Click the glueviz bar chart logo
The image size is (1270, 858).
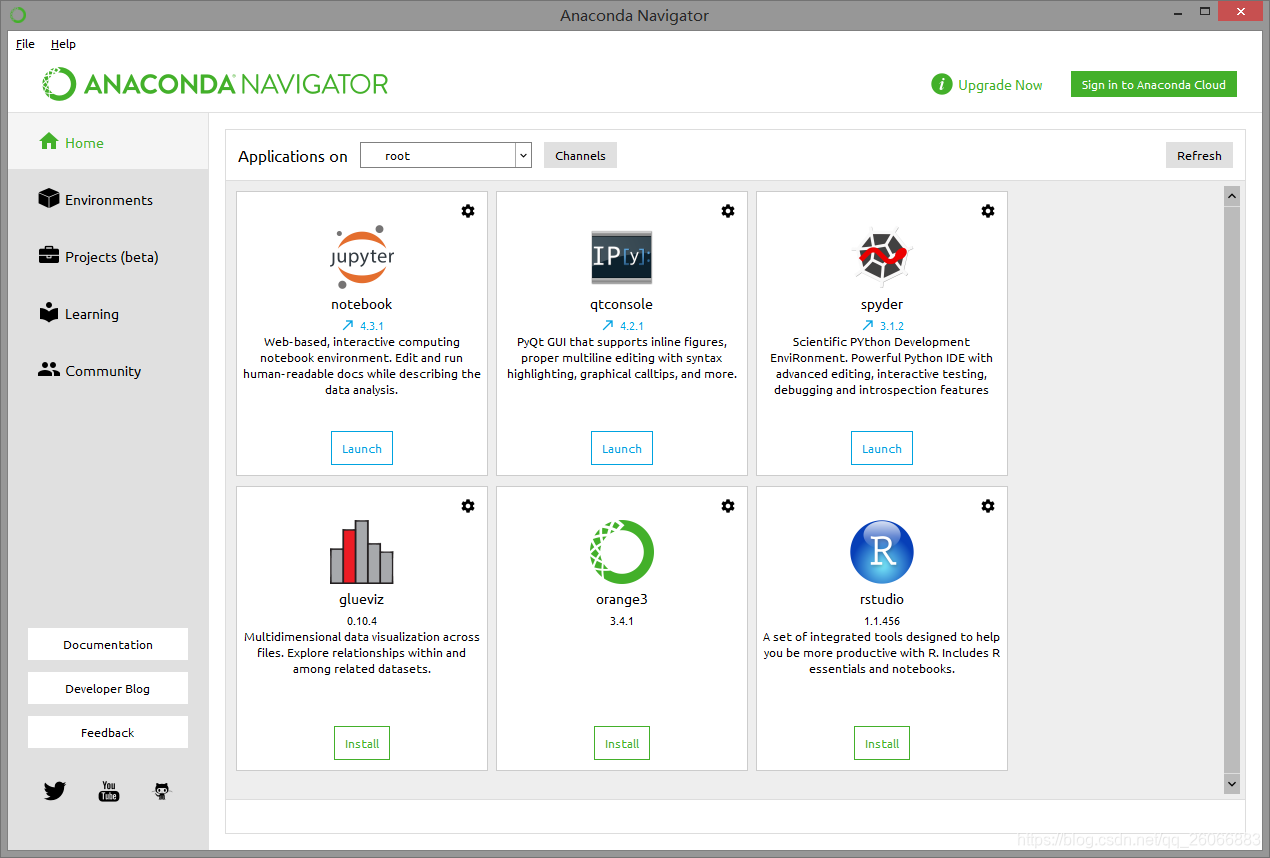[362, 552]
